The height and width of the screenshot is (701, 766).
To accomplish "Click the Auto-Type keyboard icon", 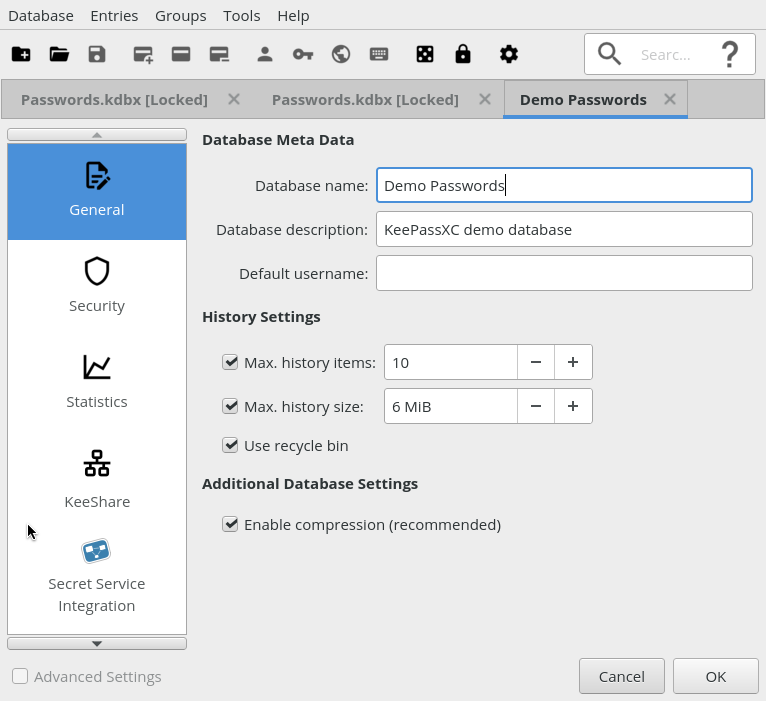I will (x=379, y=54).
